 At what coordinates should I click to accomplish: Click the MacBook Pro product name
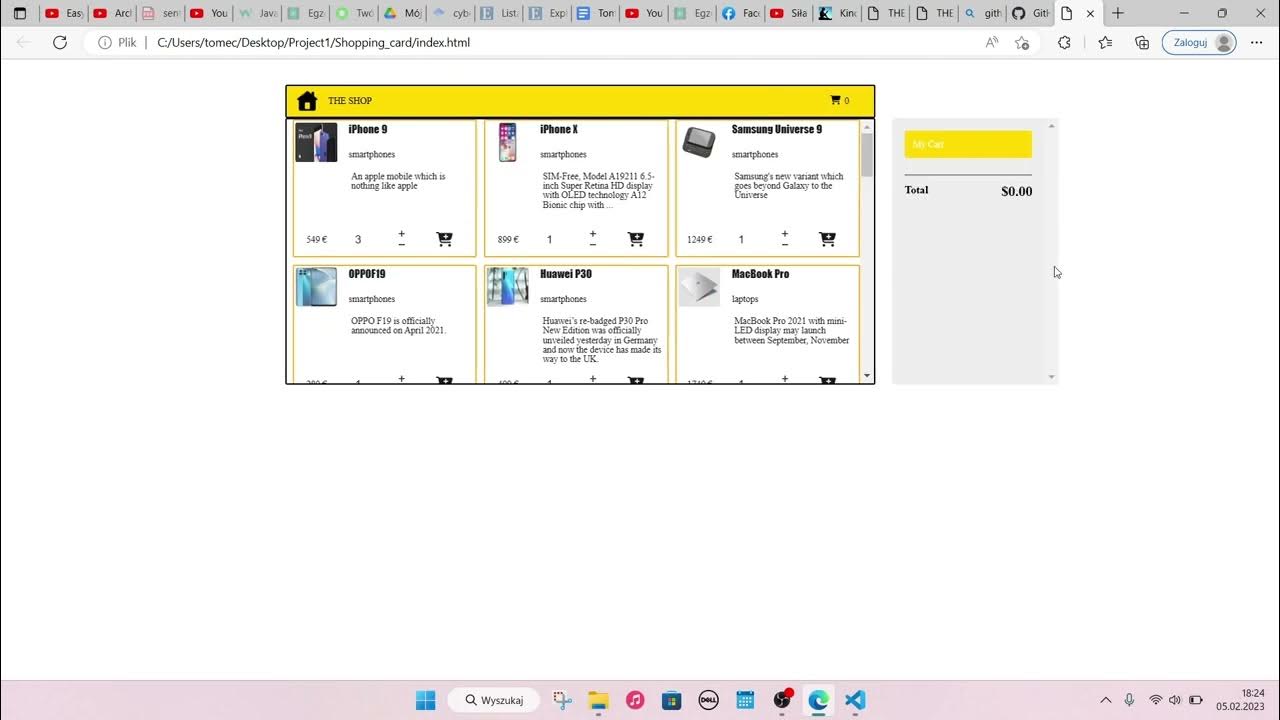click(760, 274)
